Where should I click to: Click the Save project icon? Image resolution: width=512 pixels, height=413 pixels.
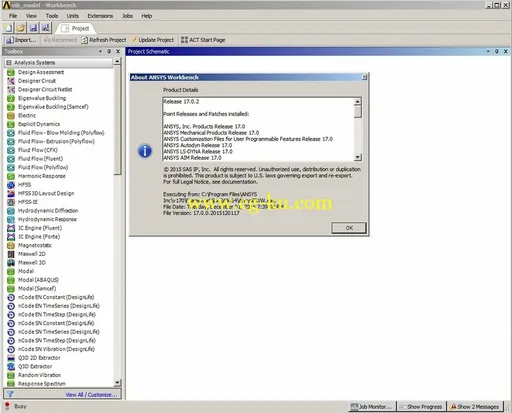33,28
